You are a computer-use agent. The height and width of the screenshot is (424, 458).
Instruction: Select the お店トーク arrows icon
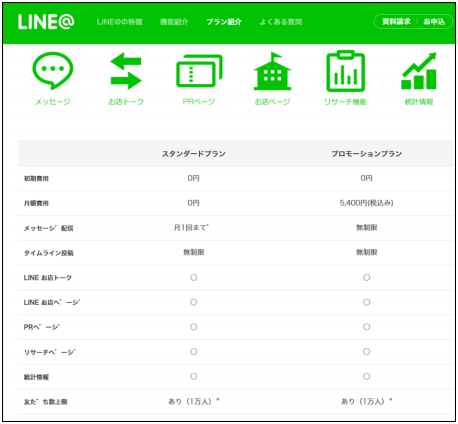pos(126,71)
